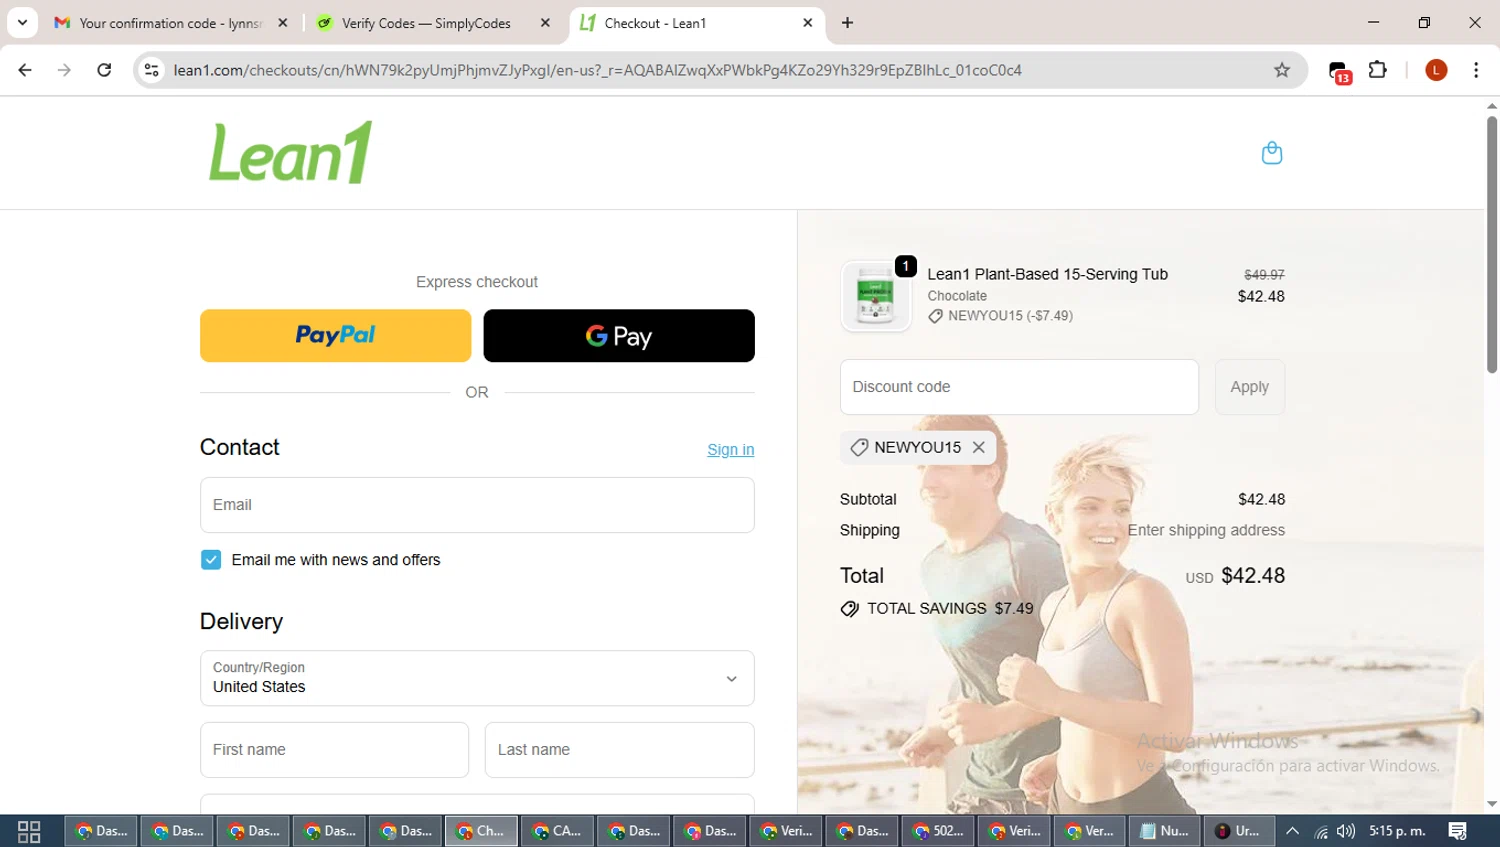Switch to Your confirmation code Gmail tab
1500x847 pixels.
170,22
